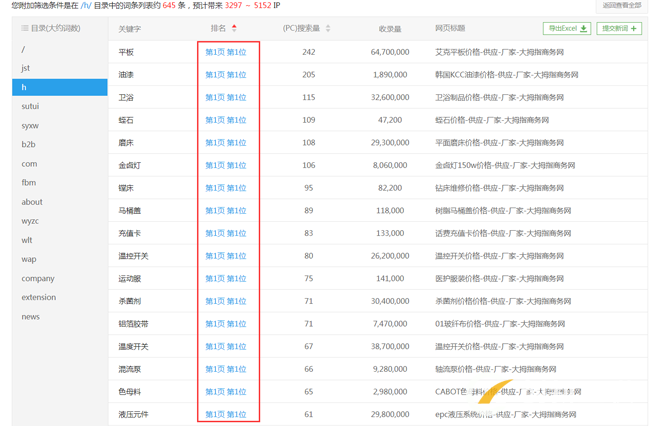Click the 返回查看全部 button
Image resolution: width=650 pixels, height=426 pixels.
pos(621,5)
